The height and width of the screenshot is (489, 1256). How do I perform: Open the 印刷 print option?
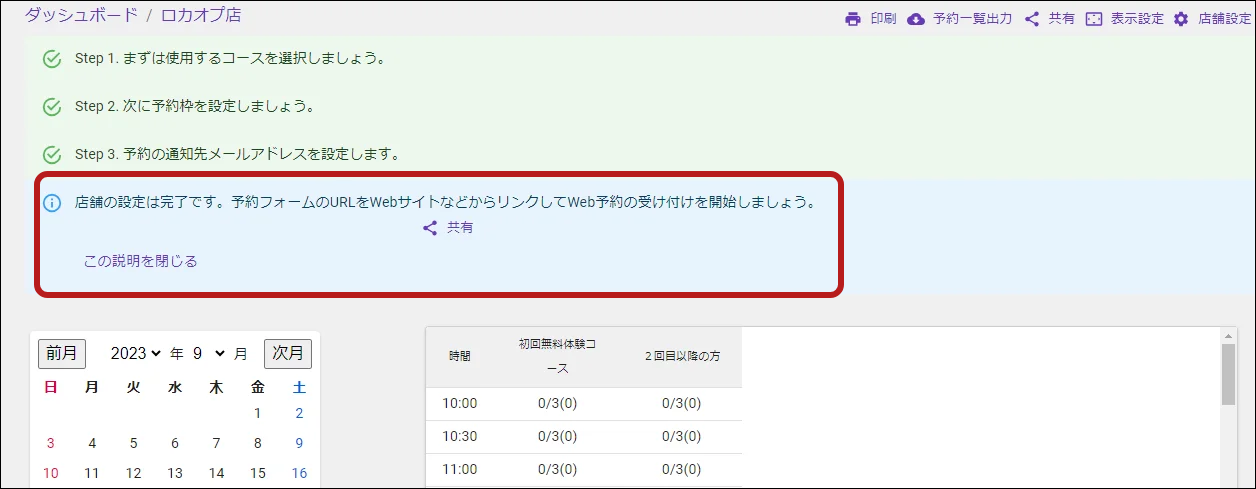883,19
